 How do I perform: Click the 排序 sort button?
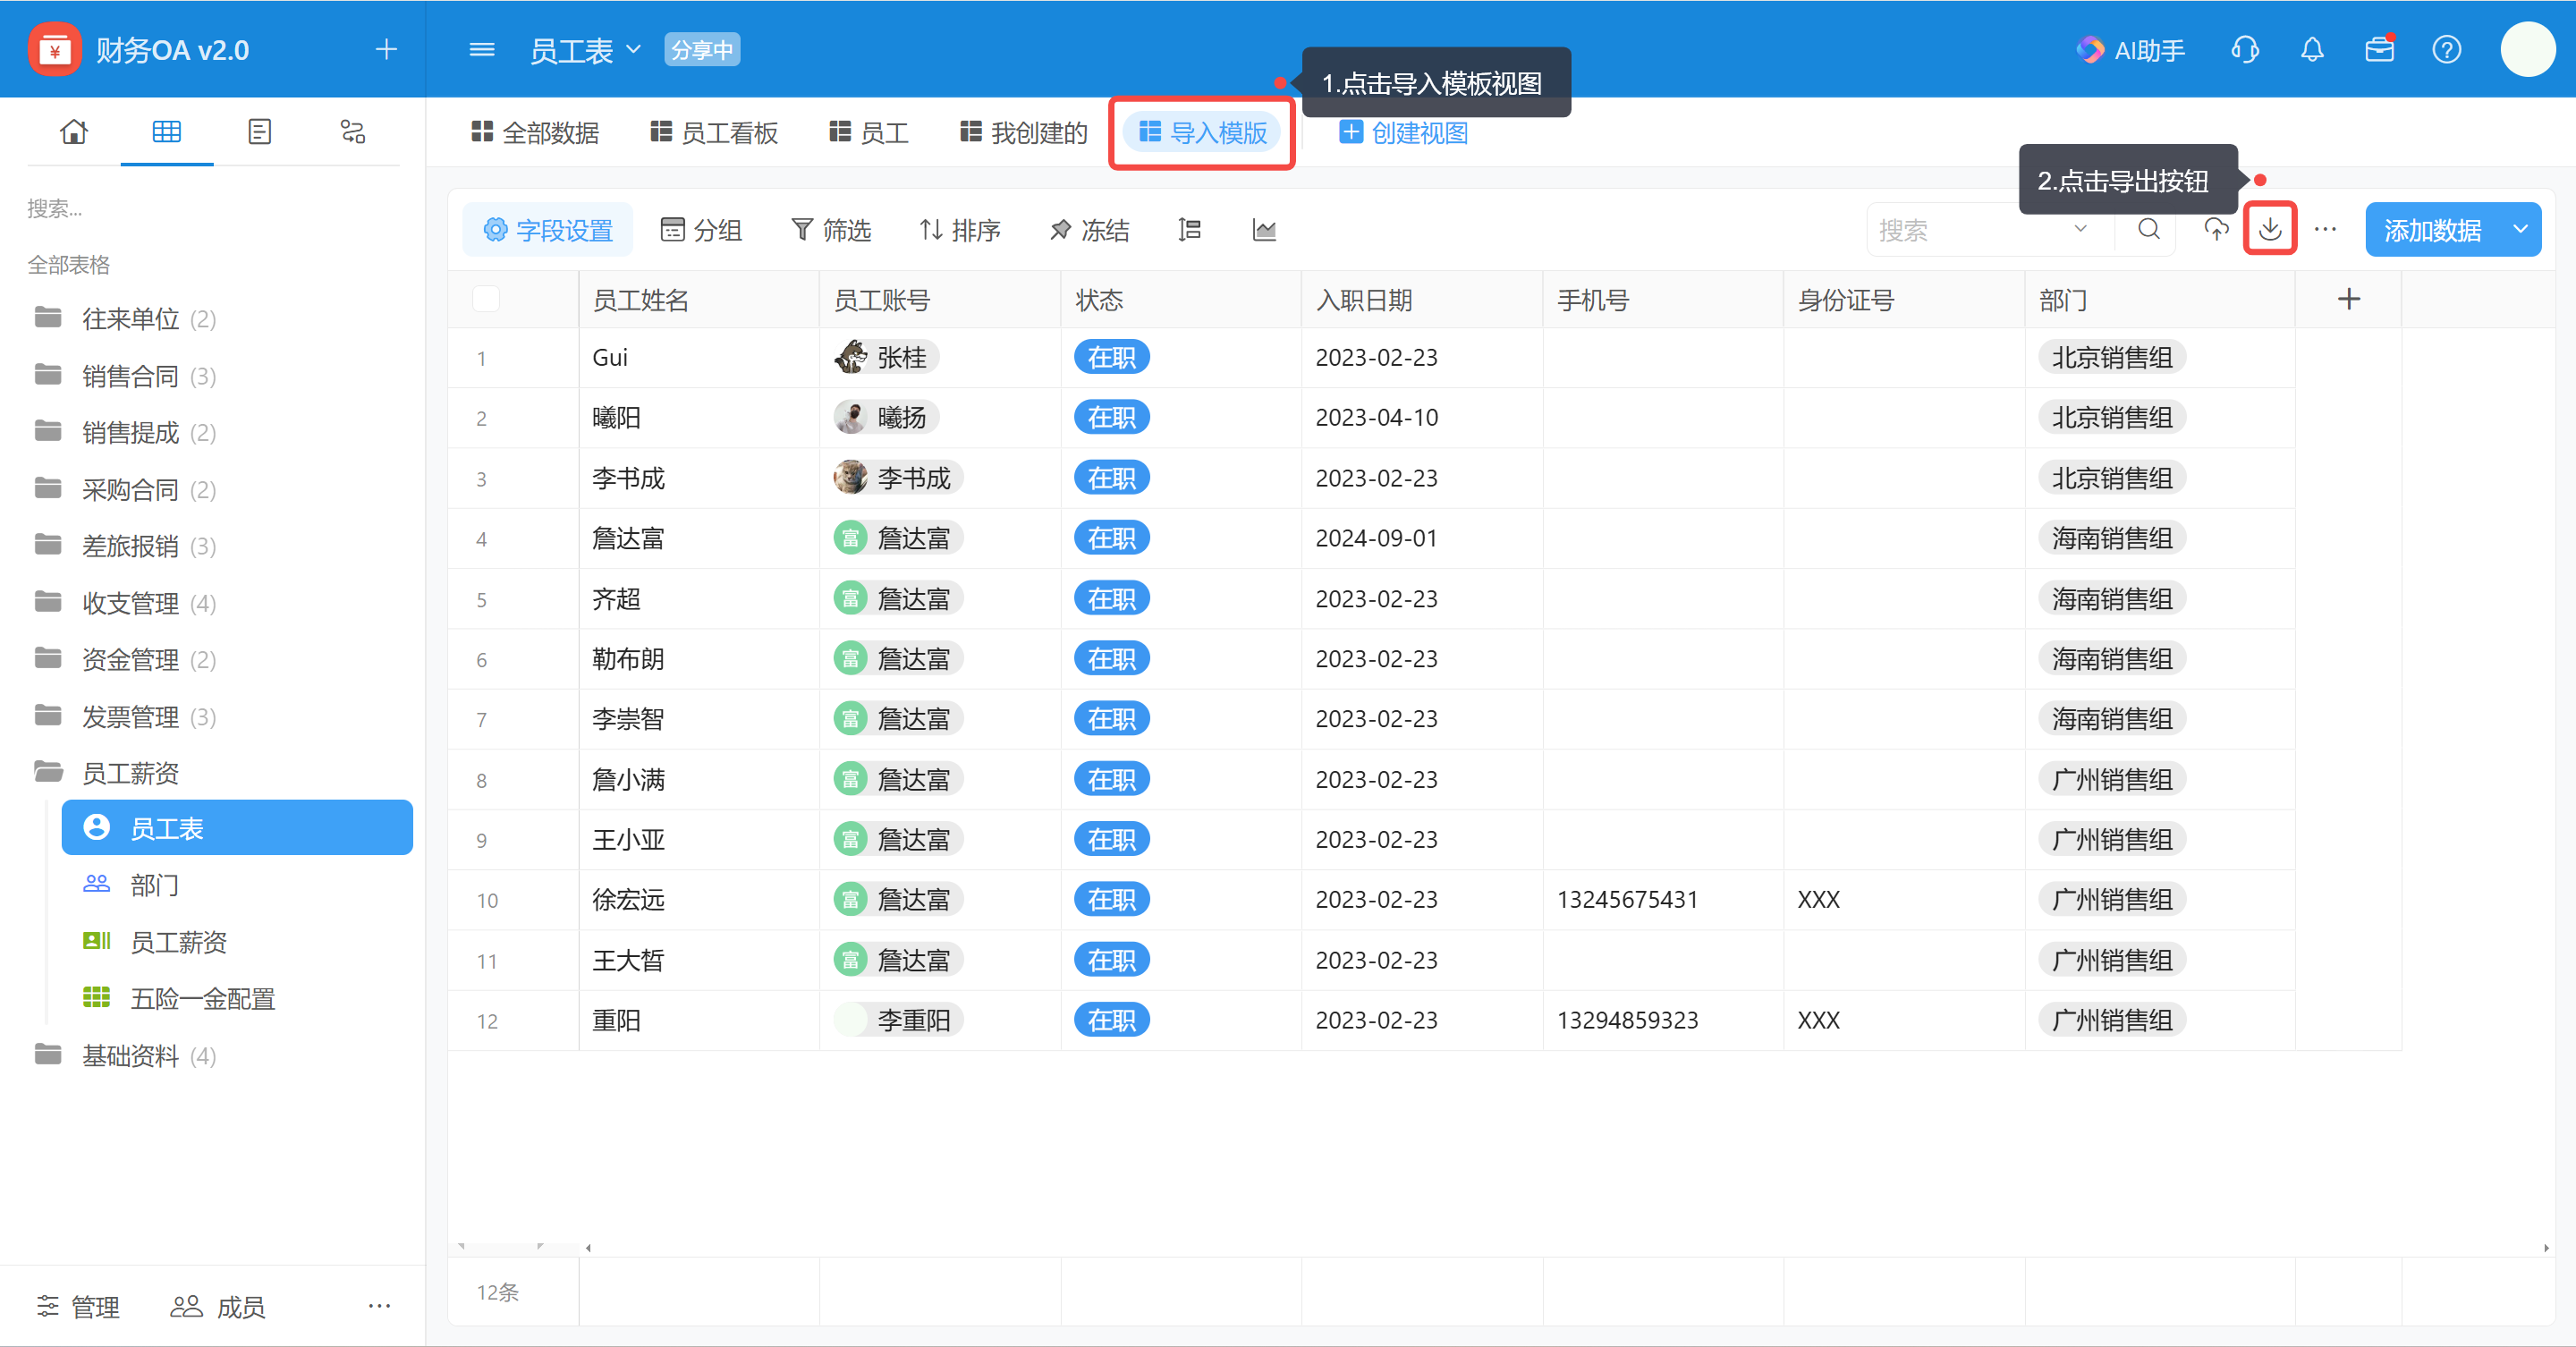tap(960, 230)
